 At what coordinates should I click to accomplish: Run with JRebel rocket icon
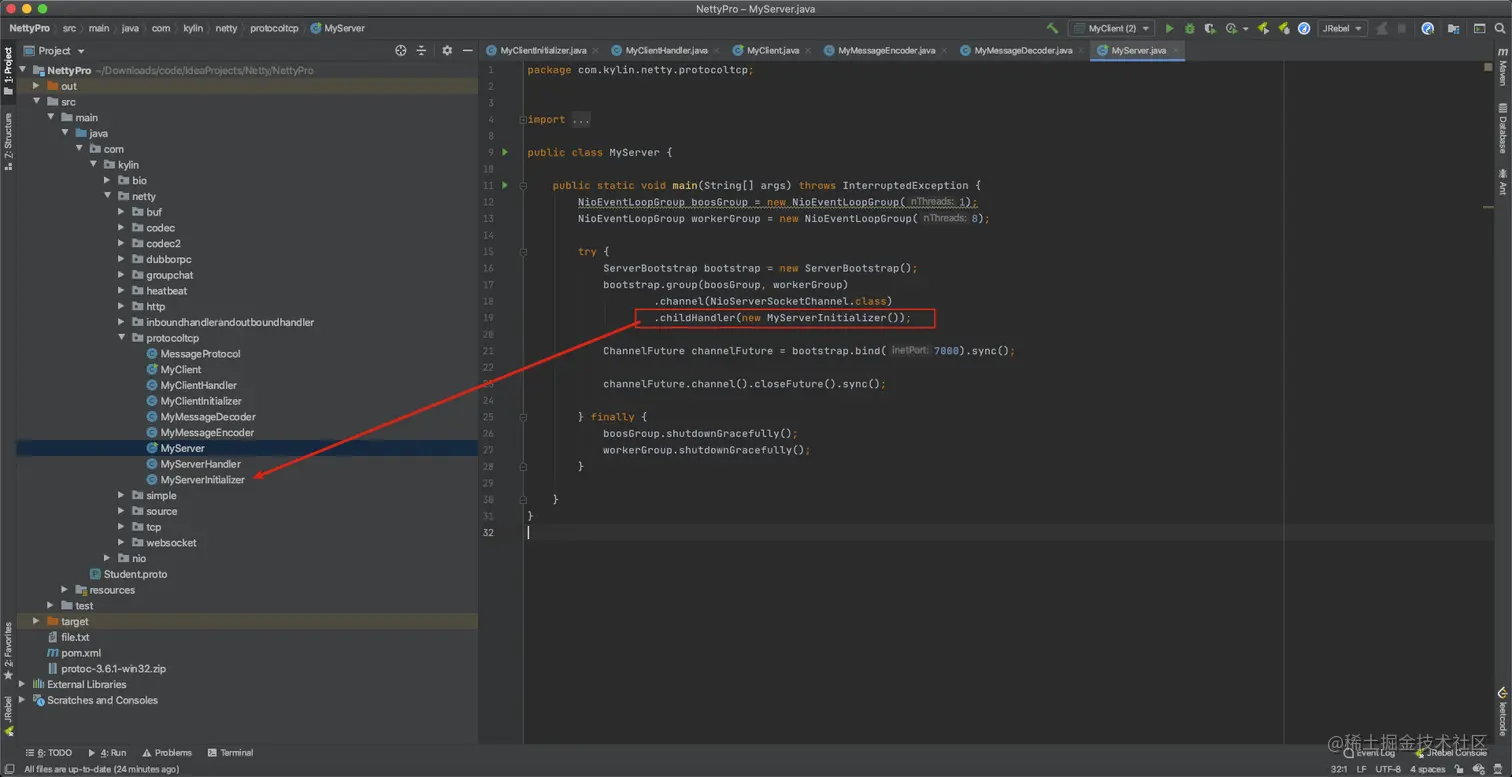pyautogui.click(x=1263, y=28)
